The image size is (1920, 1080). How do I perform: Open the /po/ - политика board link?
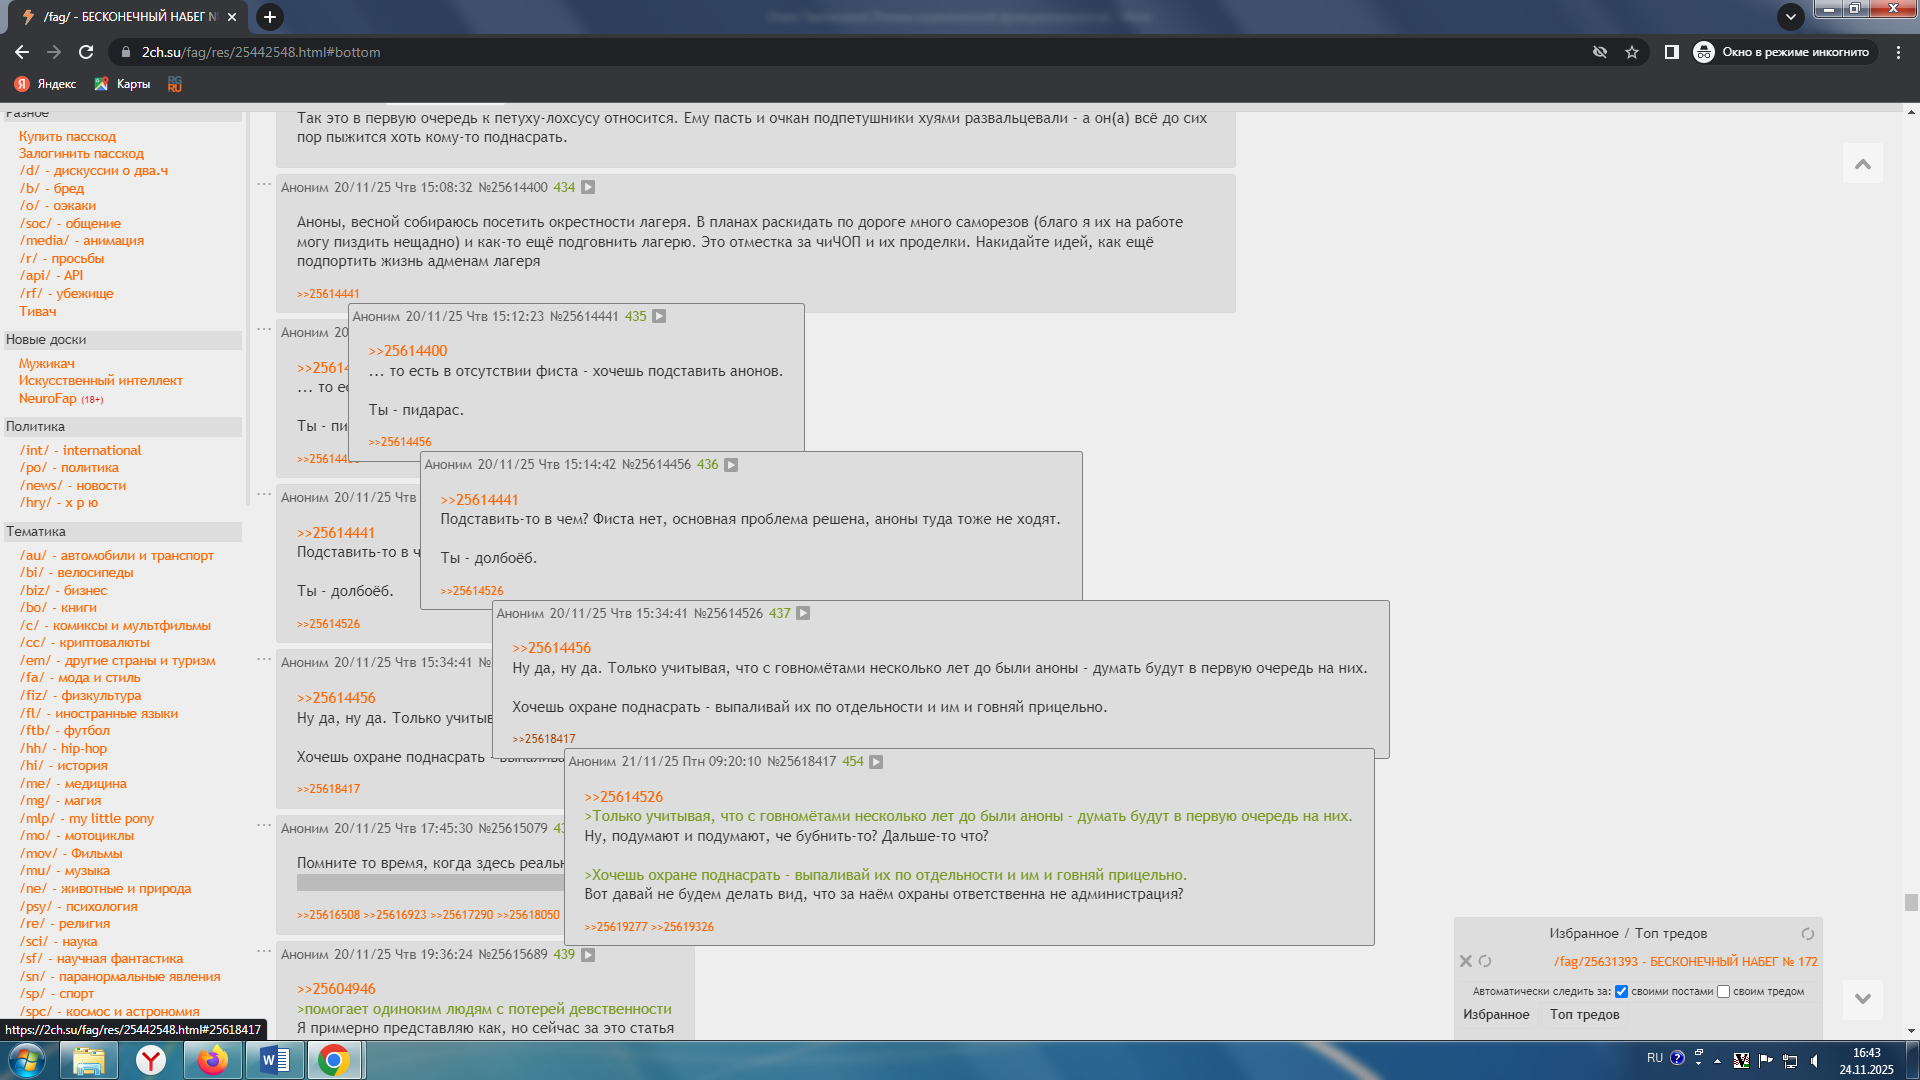tap(69, 468)
